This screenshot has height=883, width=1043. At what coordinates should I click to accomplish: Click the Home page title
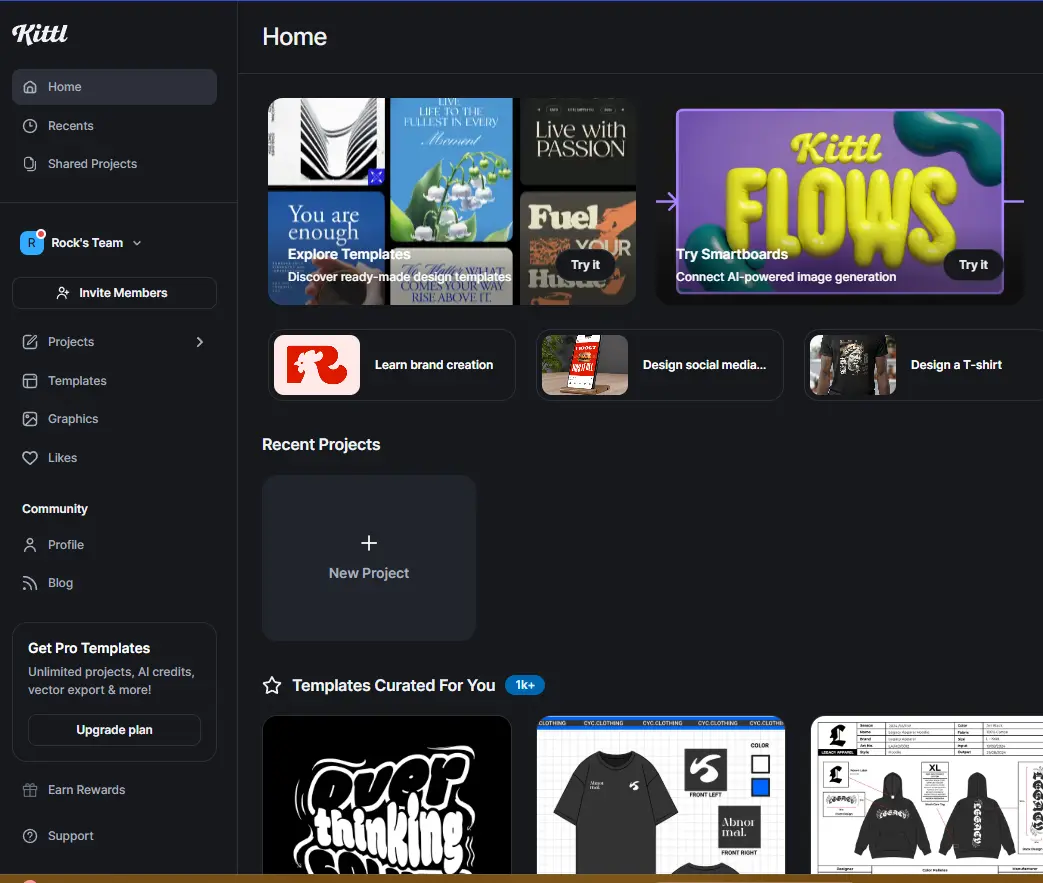(x=295, y=37)
